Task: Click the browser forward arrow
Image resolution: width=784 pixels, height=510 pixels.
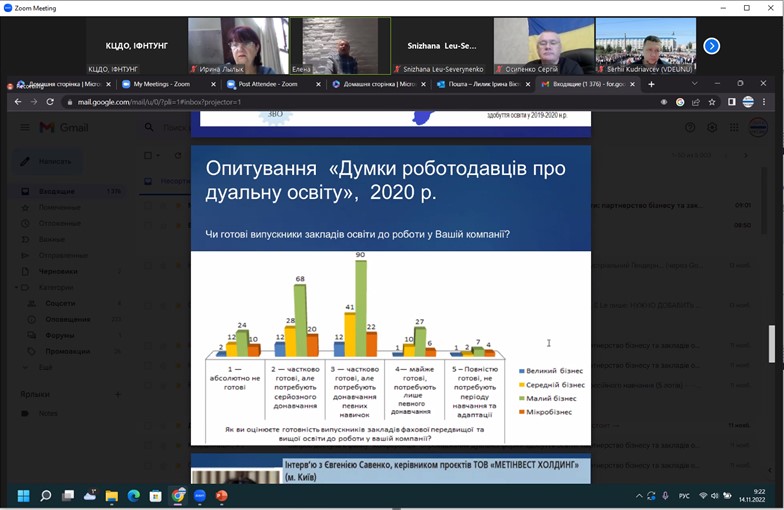Action: [34, 102]
